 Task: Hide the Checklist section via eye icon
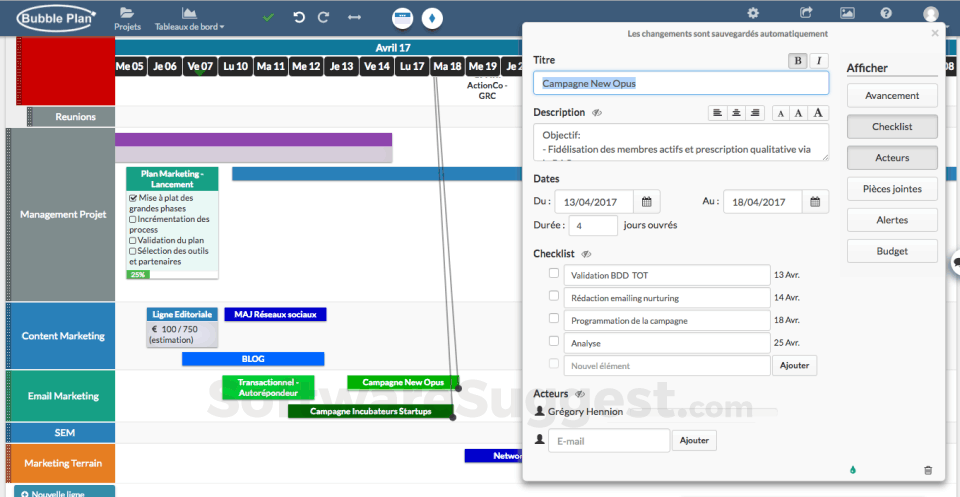click(x=587, y=255)
